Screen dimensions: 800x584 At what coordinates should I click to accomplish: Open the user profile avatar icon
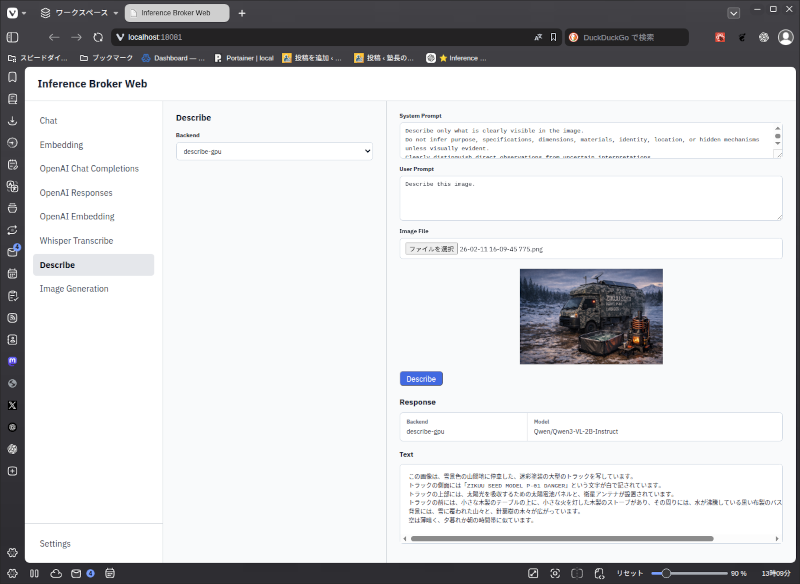(x=785, y=37)
